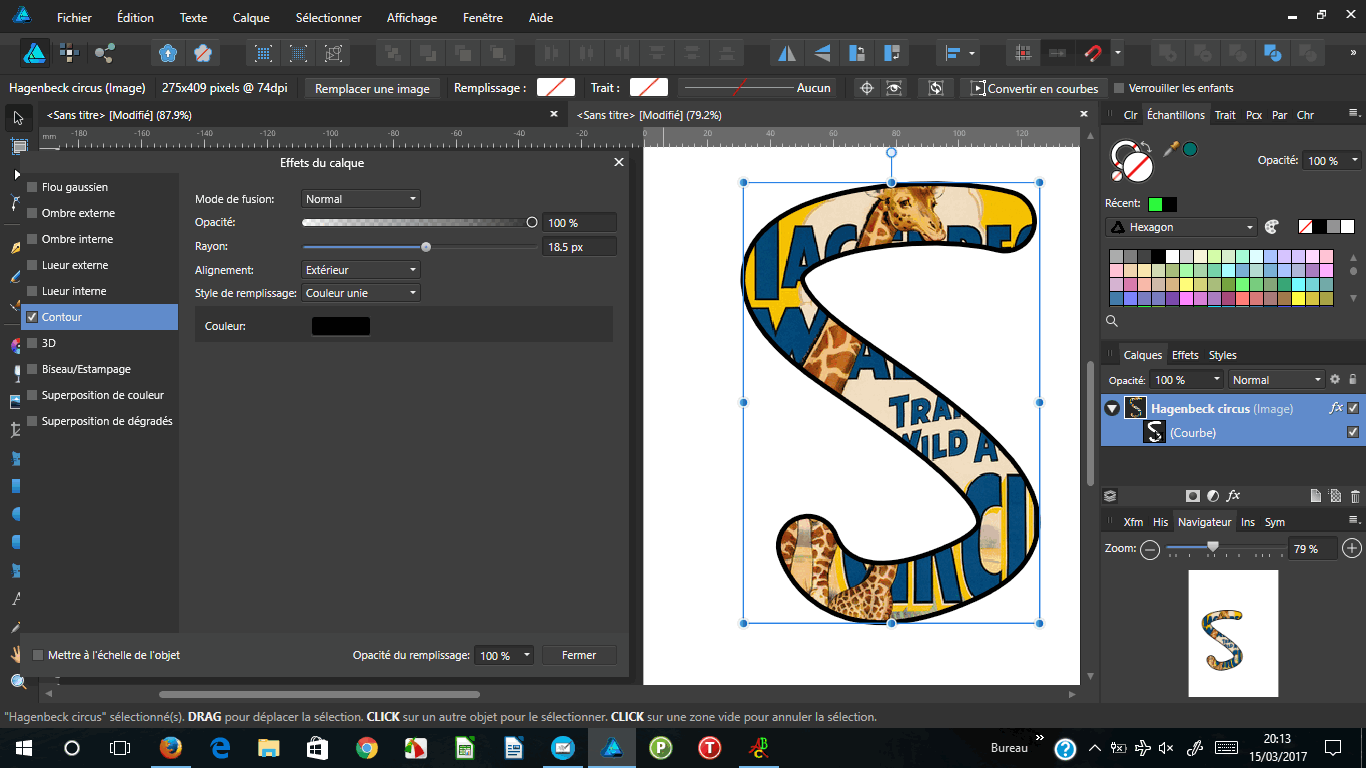Check Verrouiller les enfants
The image size is (1366, 768).
1119,88
